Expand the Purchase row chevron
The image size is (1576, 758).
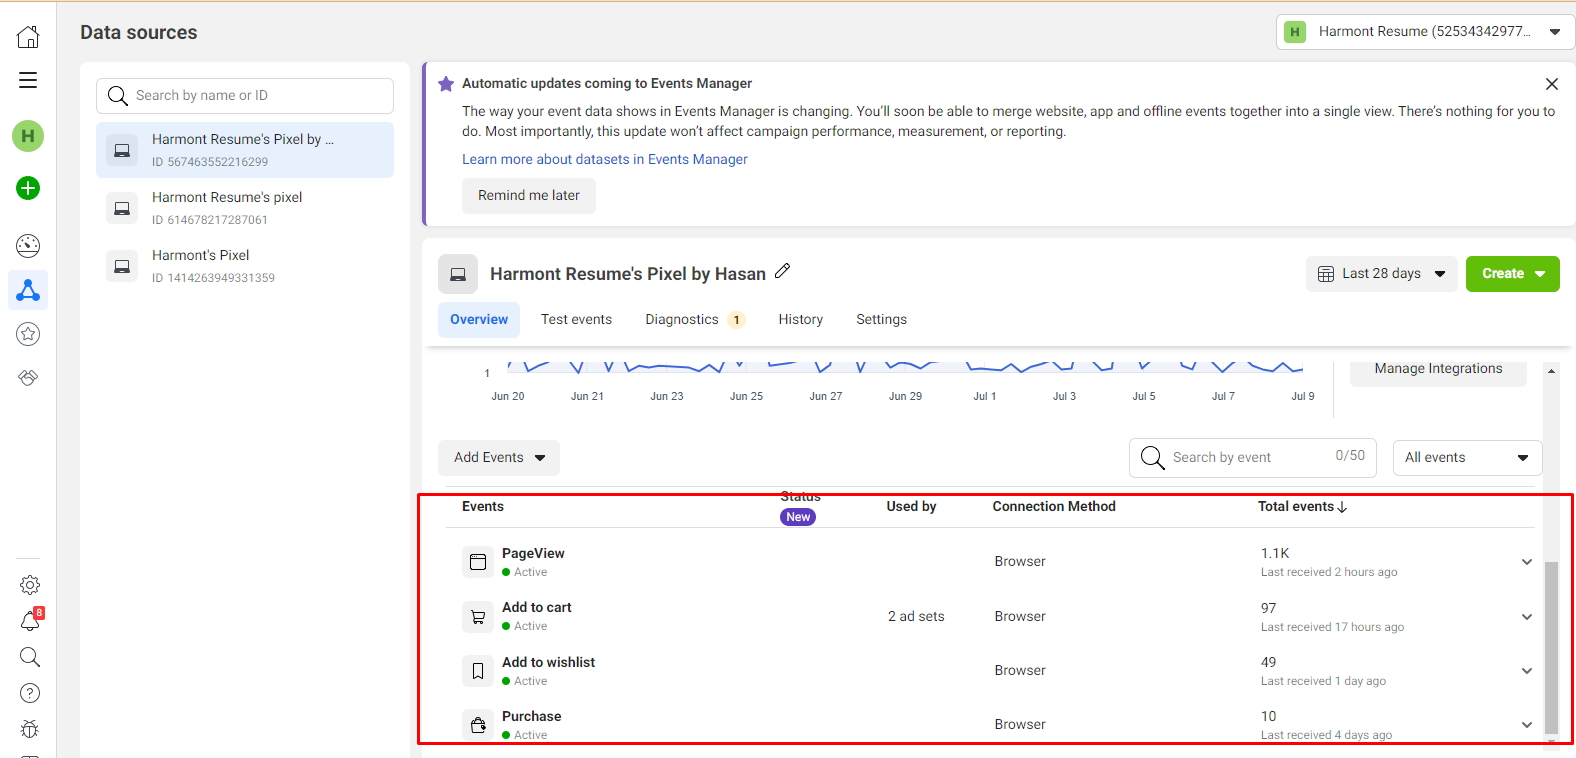tap(1527, 725)
